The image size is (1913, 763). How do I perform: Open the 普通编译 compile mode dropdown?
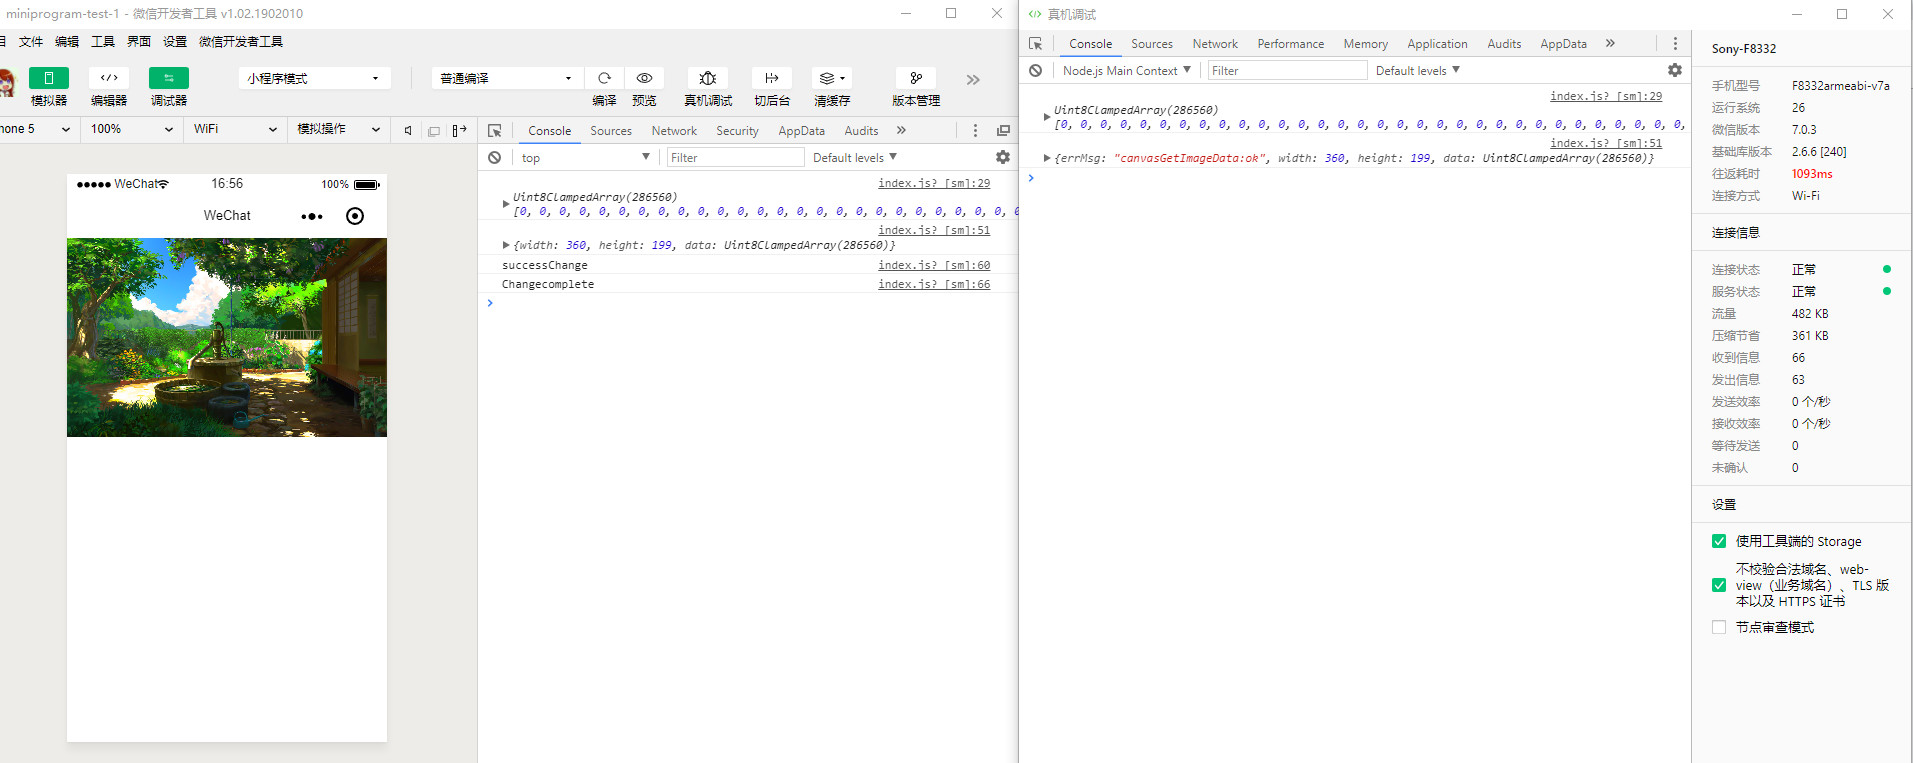(x=506, y=78)
